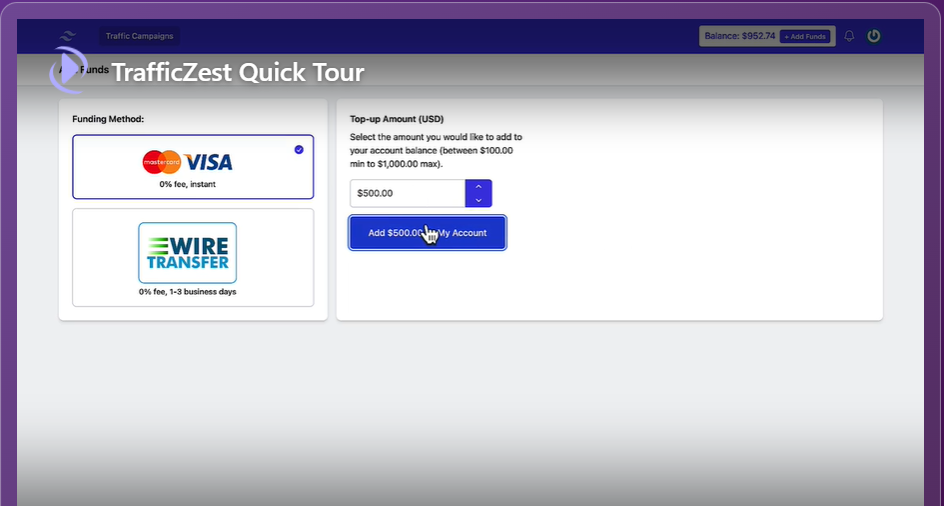Open the Traffic Campaigns menu item

point(140,36)
